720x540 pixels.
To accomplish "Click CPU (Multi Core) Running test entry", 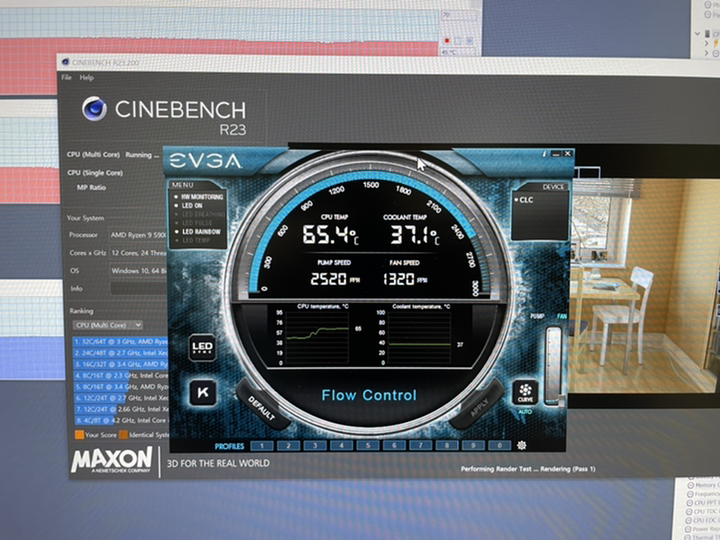I will point(113,155).
